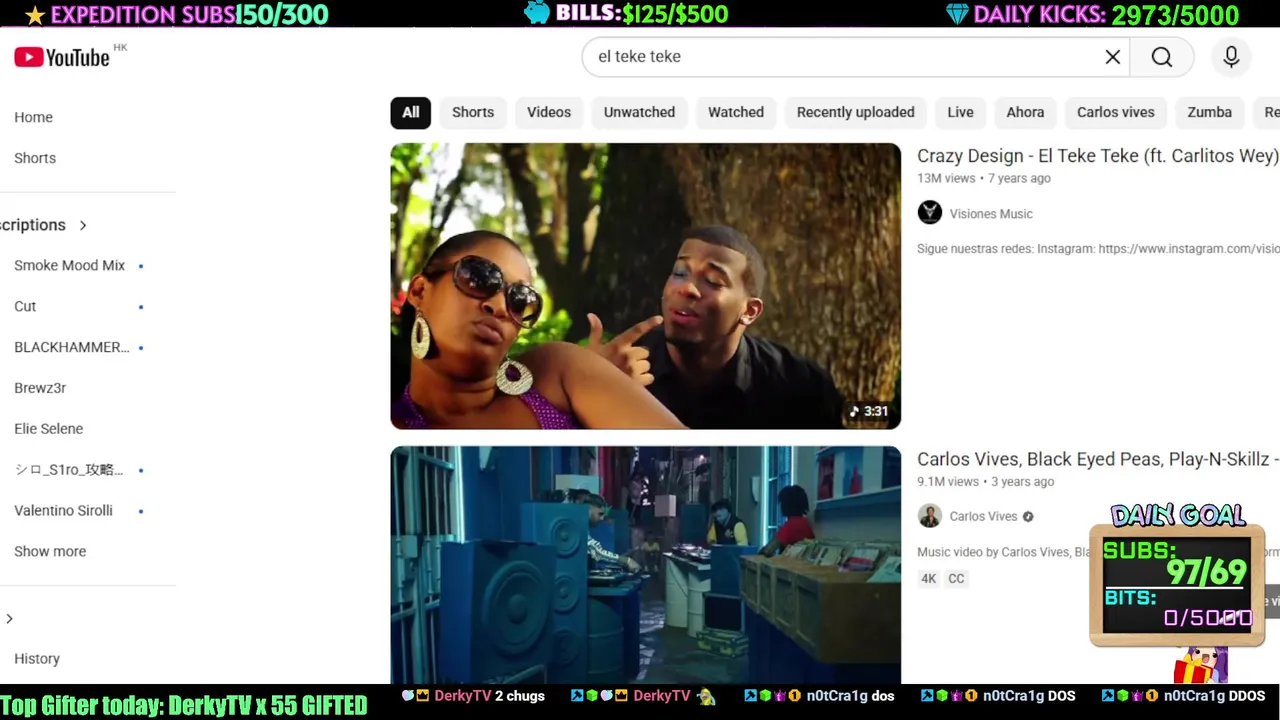The height and width of the screenshot is (720, 1280).
Task: Play the Crazy Design El Teke Teke thumbnail
Action: (645, 286)
